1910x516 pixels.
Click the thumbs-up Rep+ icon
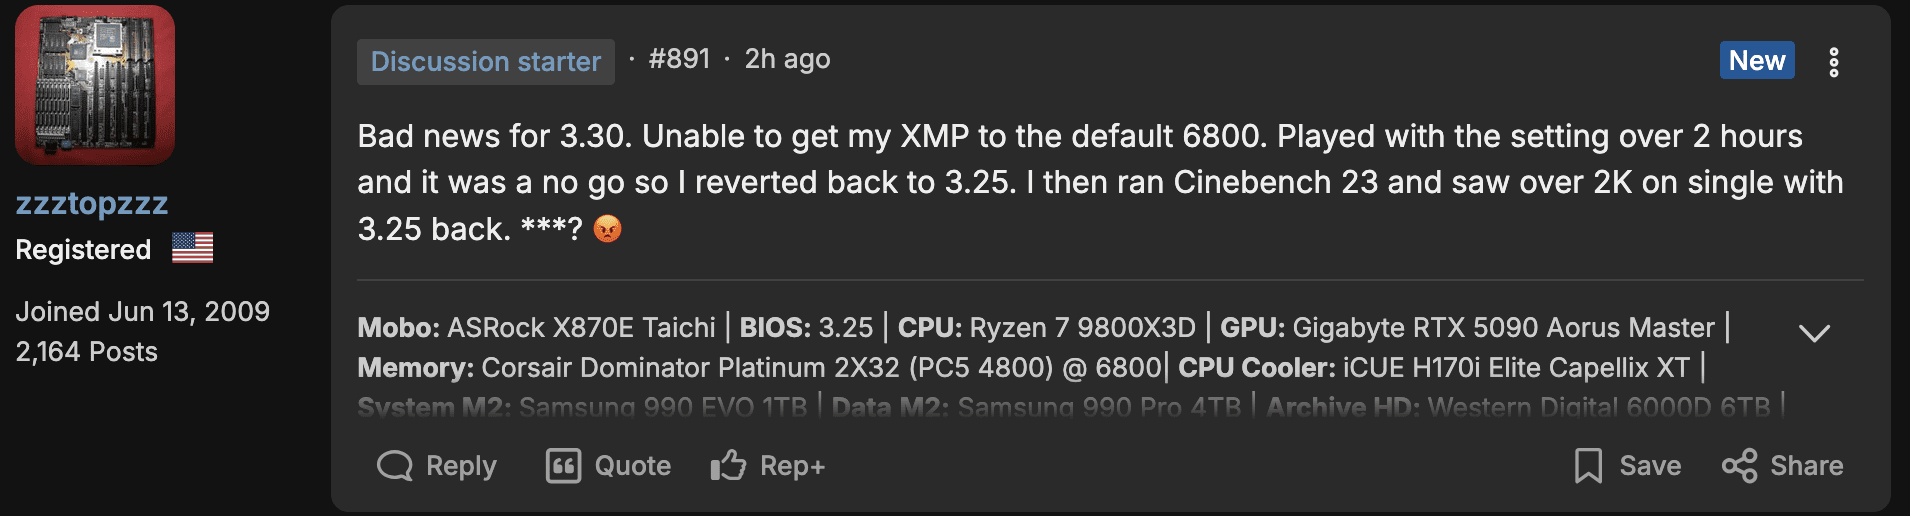pos(728,466)
